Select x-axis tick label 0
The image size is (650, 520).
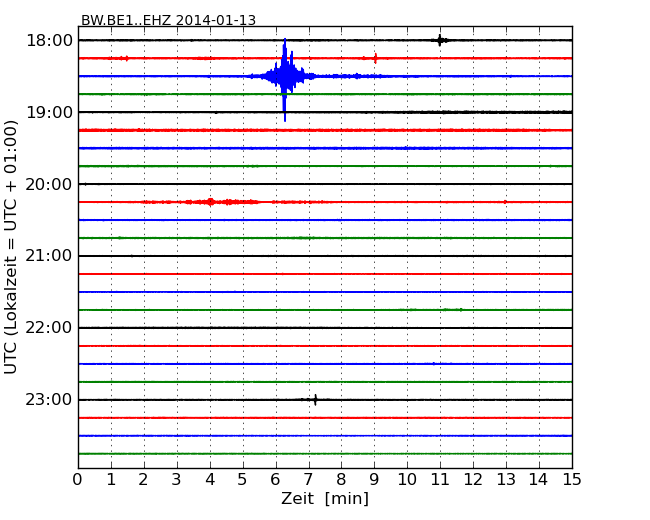78,479
